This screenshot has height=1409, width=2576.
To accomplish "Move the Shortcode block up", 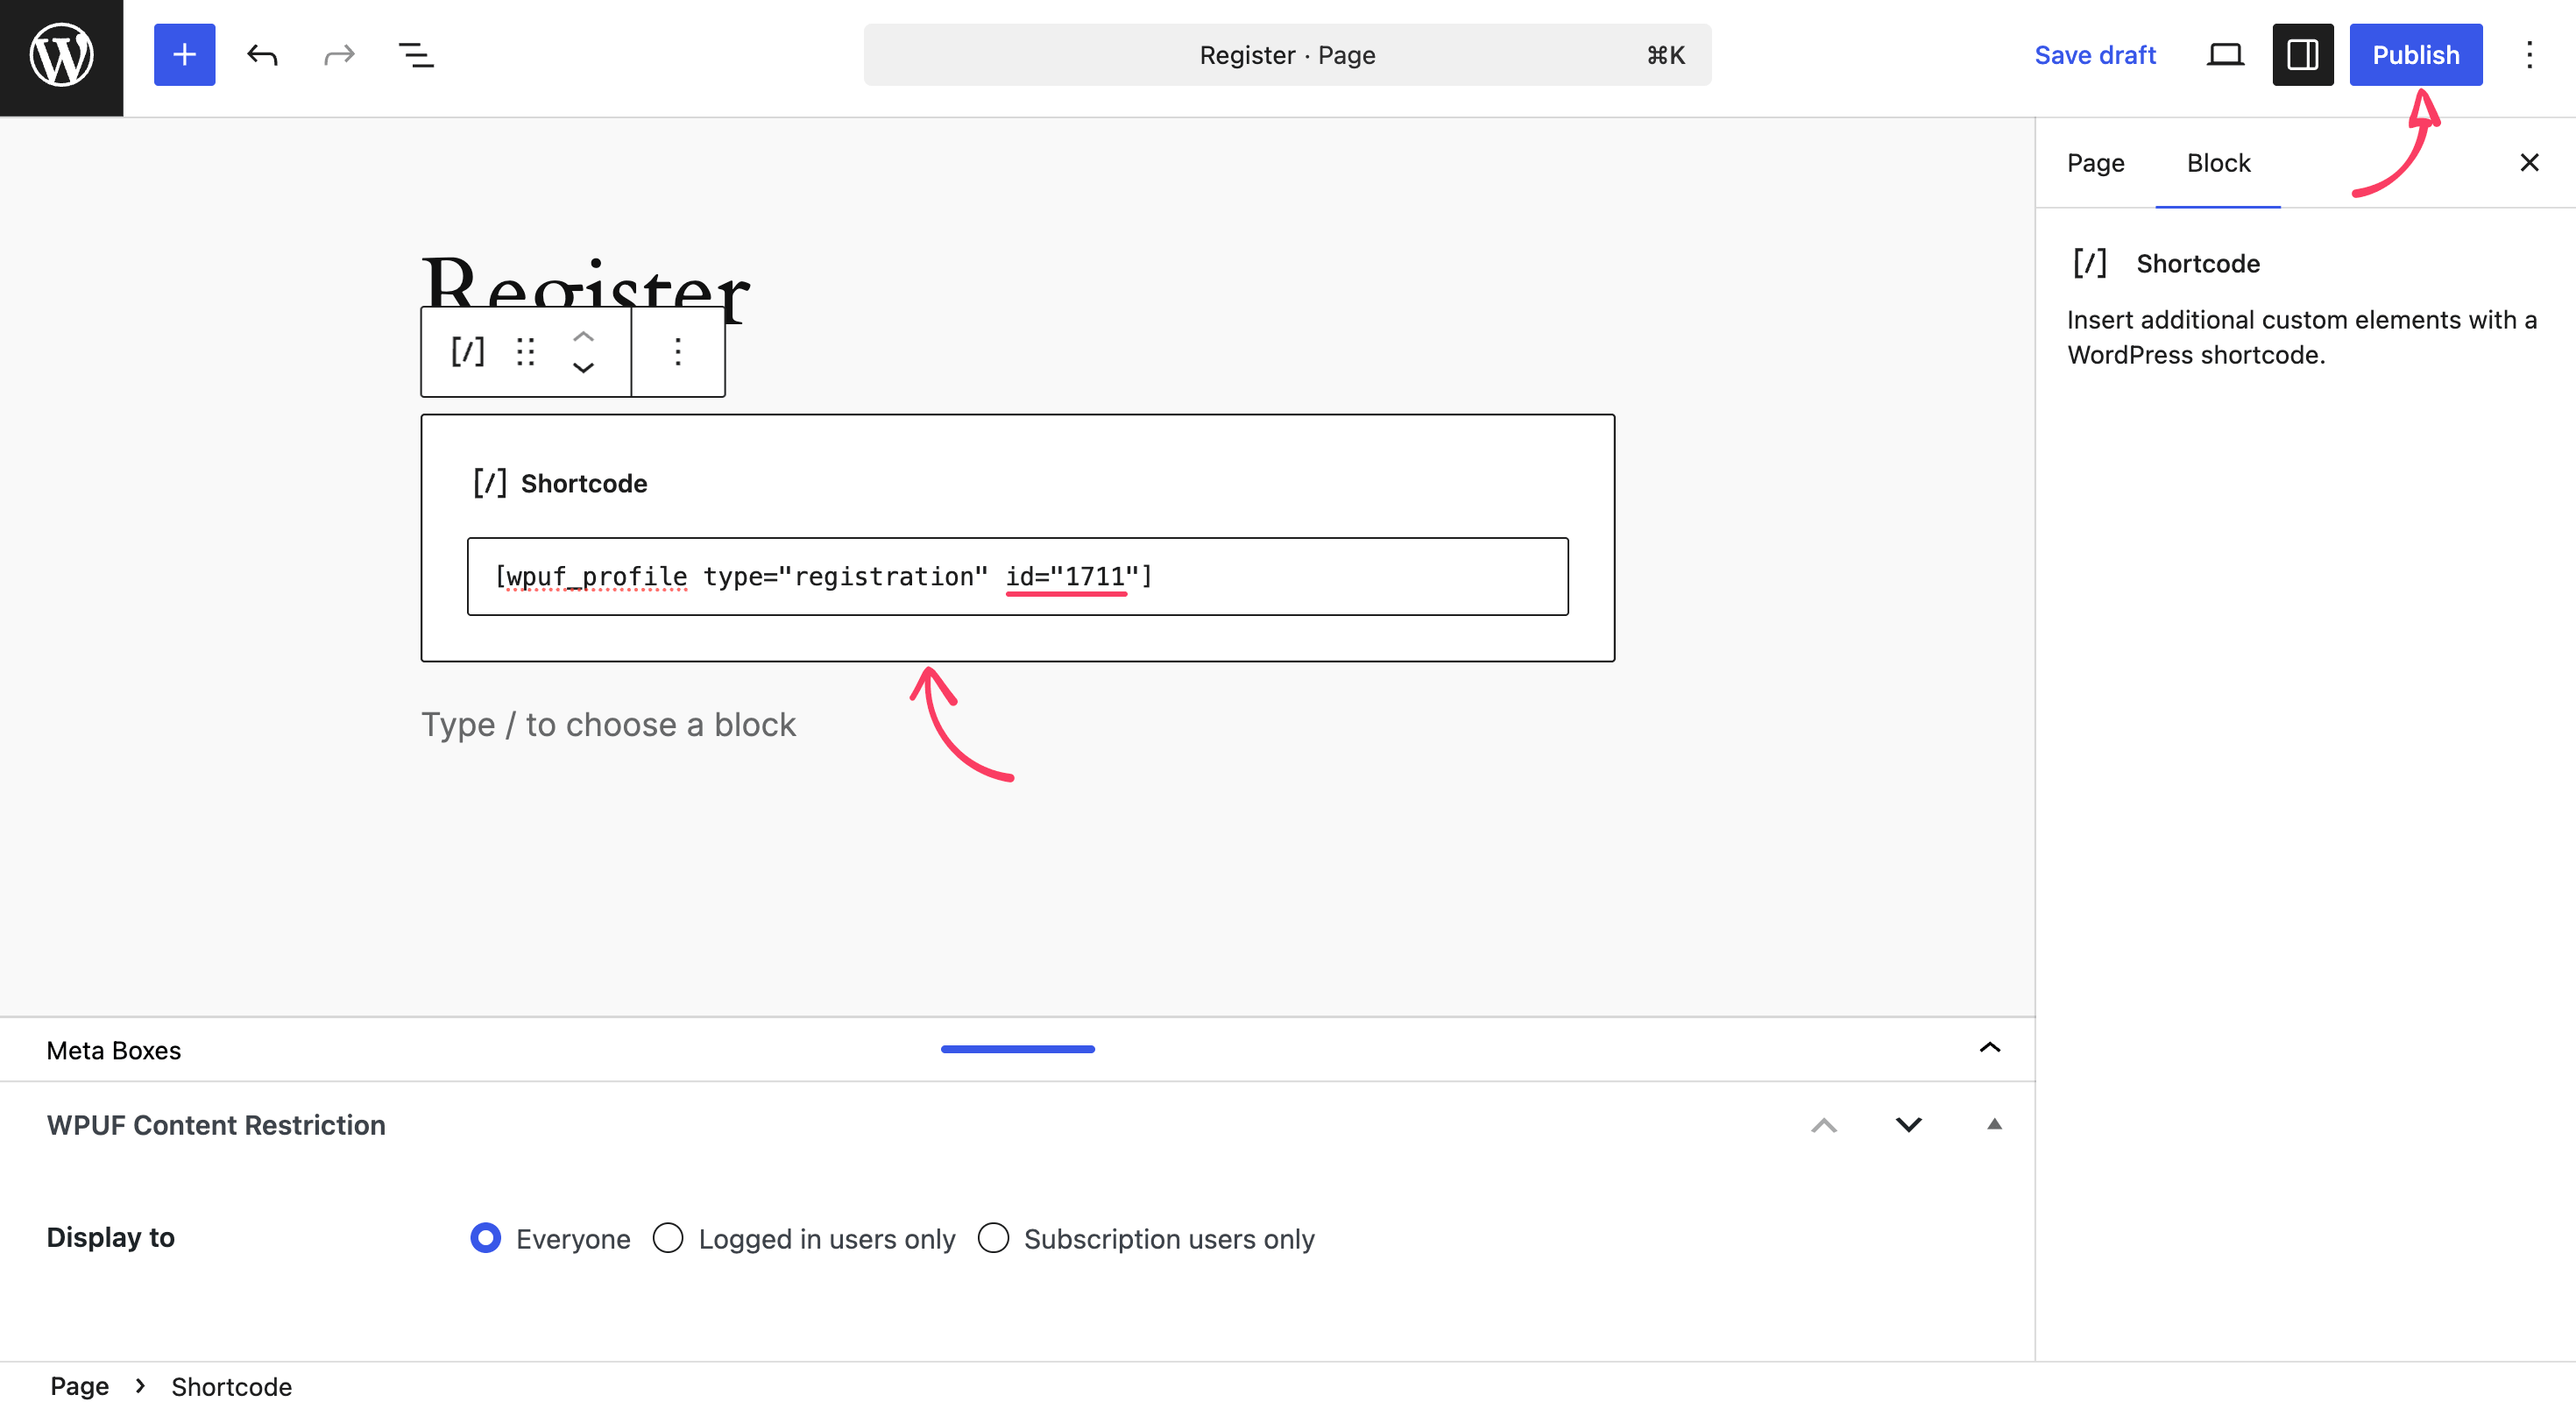I will [x=583, y=337].
